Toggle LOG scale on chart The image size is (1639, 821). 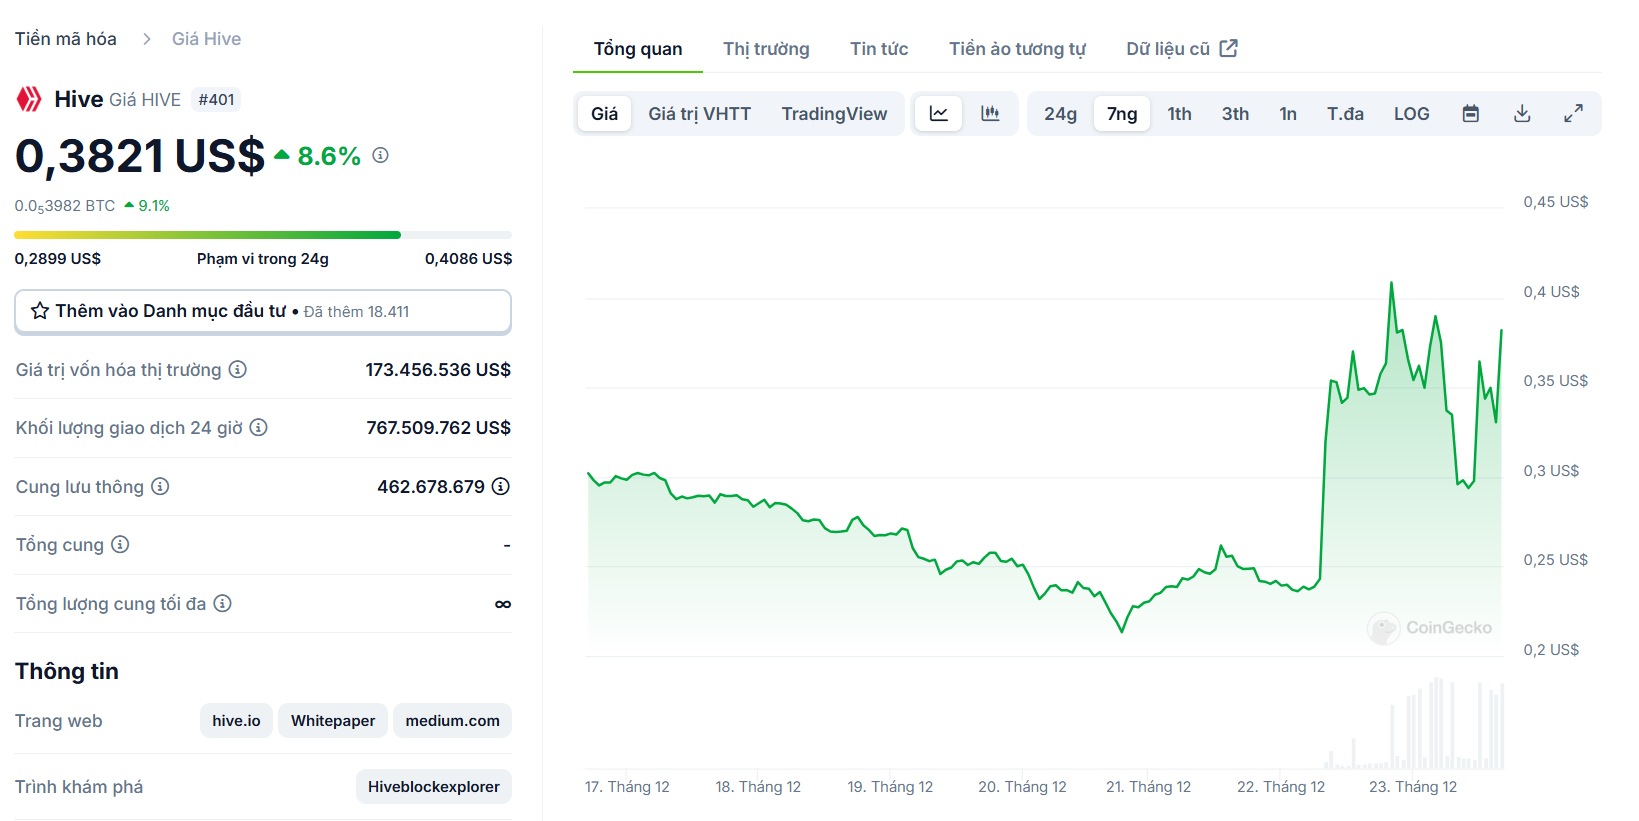click(1411, 114)
